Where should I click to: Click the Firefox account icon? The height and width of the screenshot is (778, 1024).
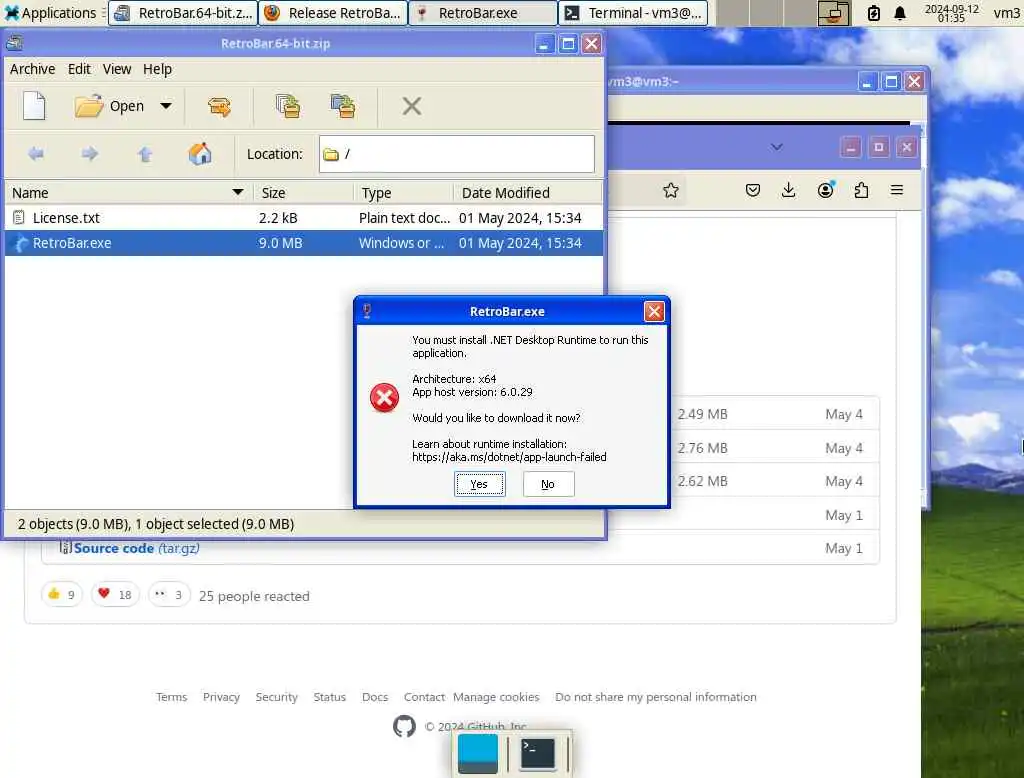click(825, 190)
